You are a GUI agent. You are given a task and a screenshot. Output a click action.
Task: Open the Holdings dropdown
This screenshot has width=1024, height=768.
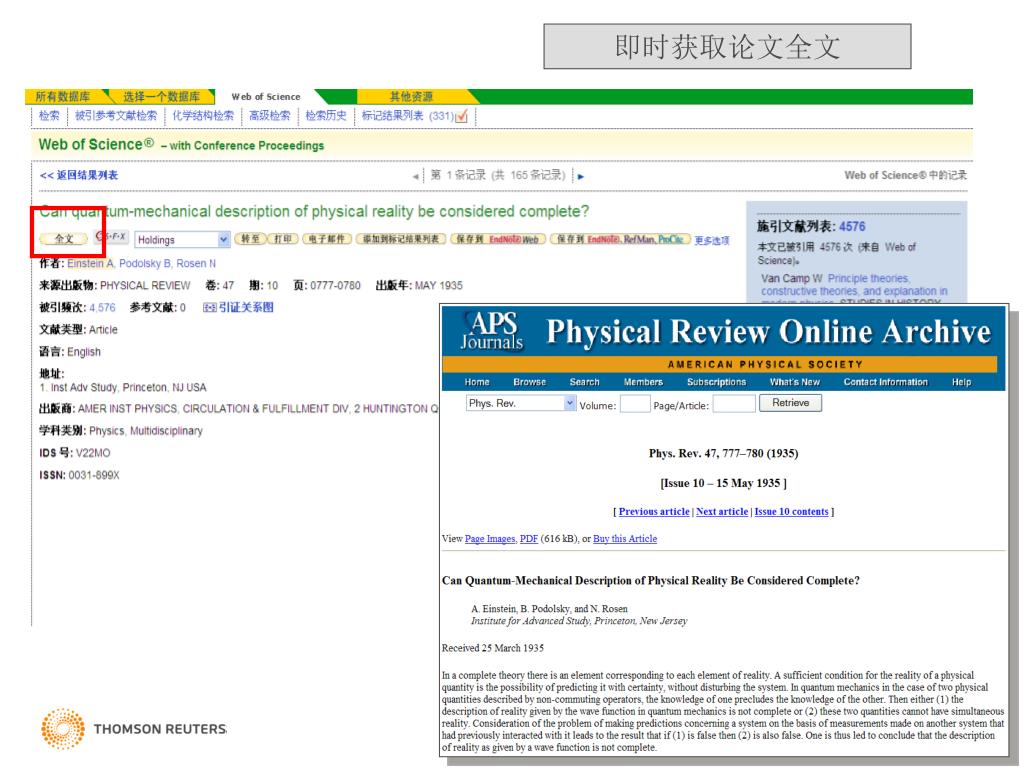[182, 240]
